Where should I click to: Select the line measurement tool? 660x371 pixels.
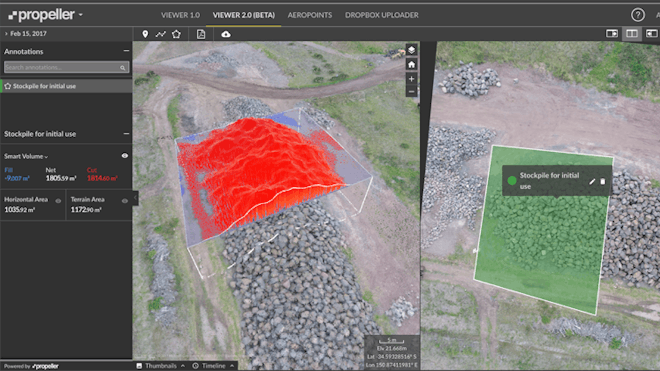point(160,34)
